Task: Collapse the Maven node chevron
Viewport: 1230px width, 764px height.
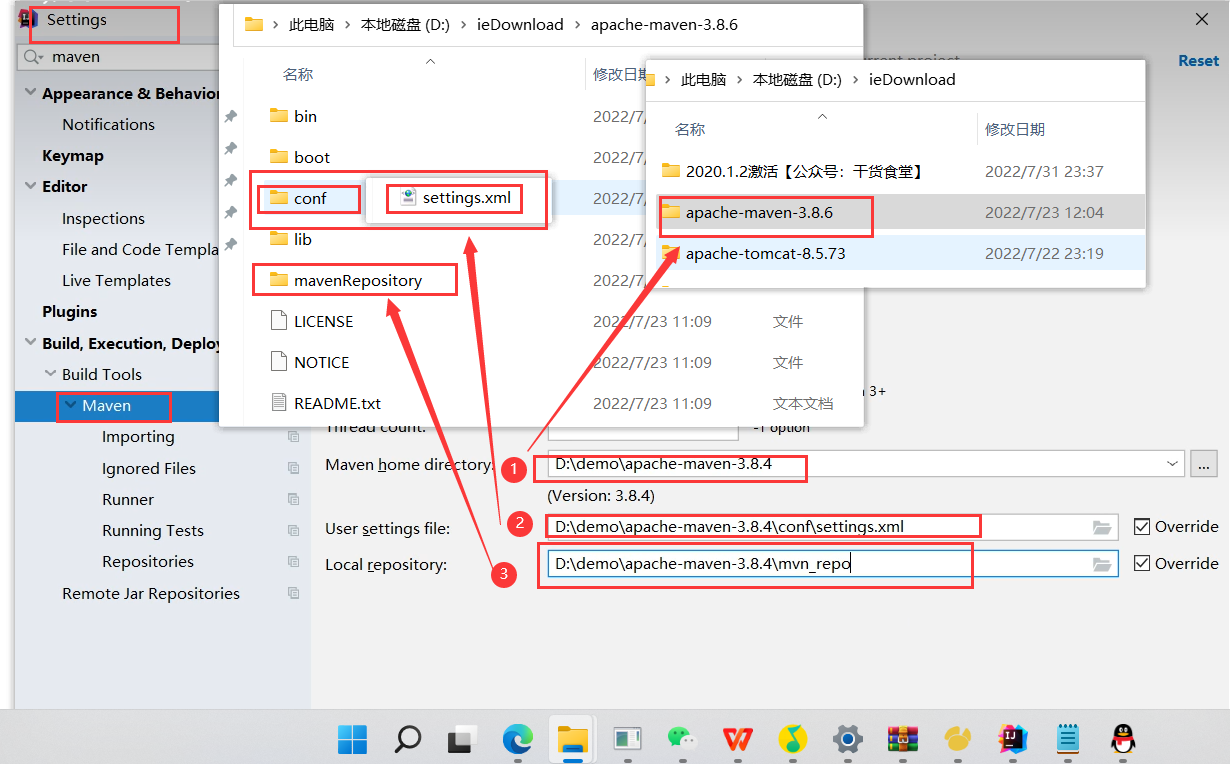Action: click(70, 405)
